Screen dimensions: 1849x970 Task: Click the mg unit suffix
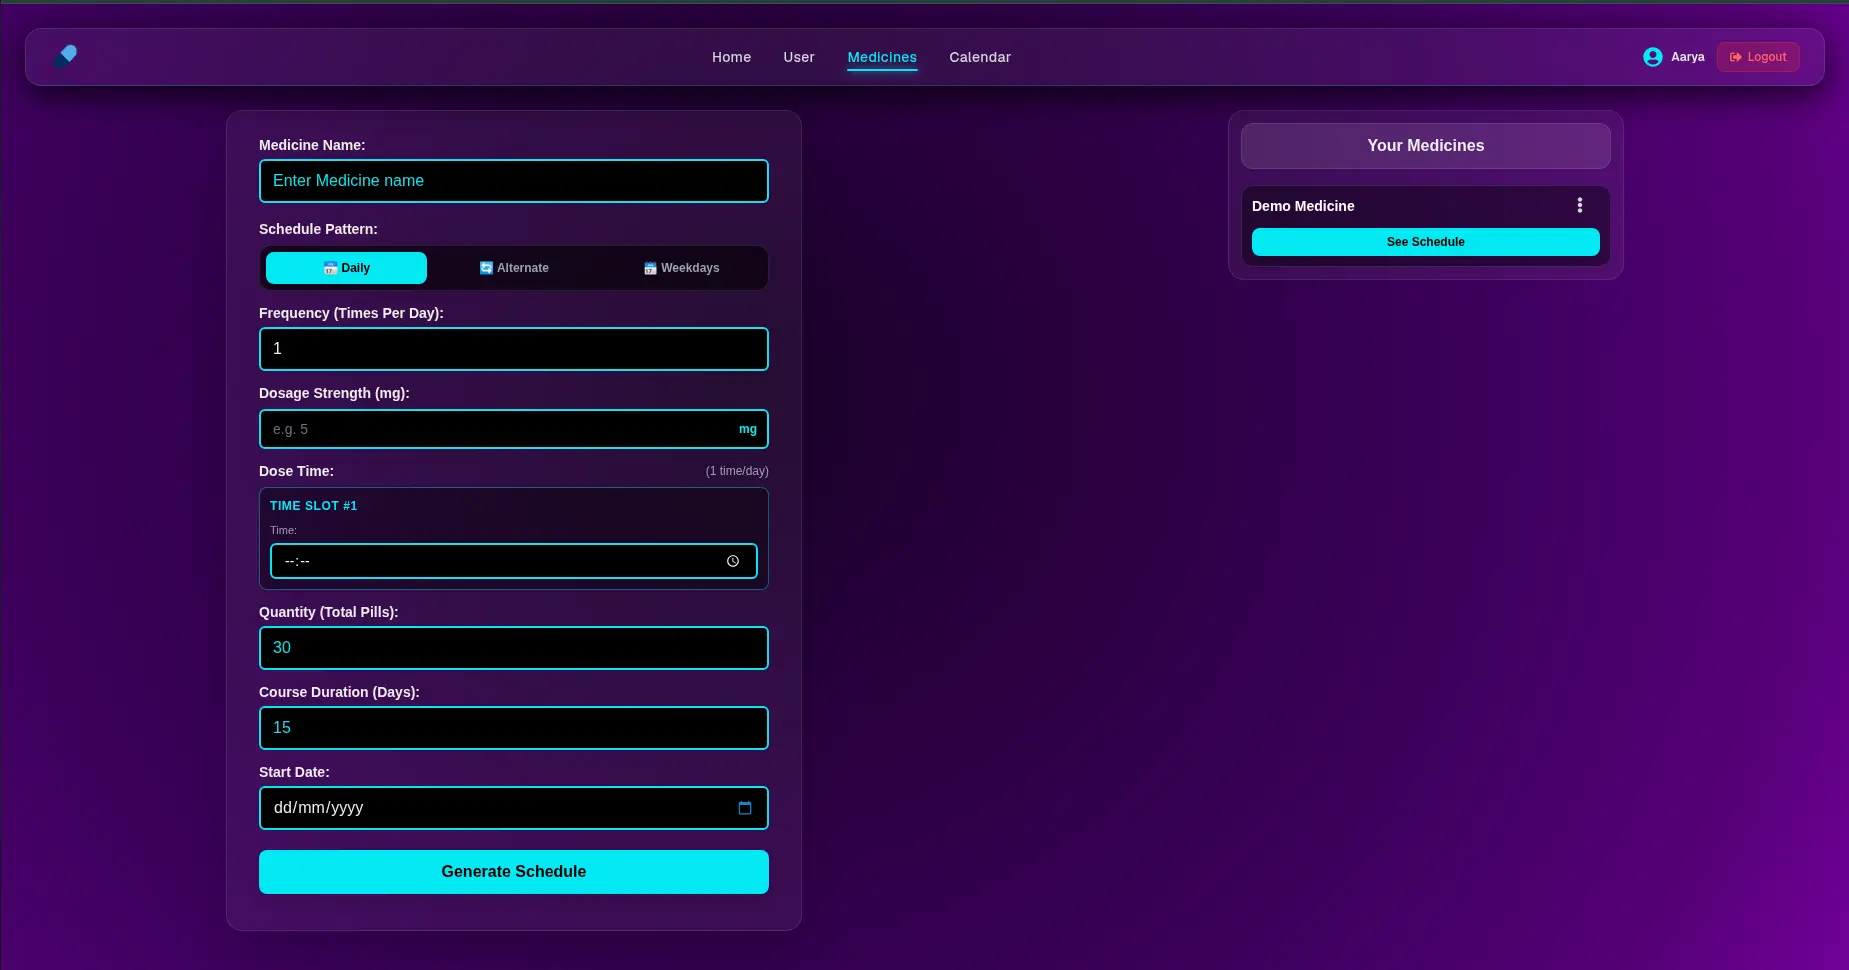click(x=748, y=429)
